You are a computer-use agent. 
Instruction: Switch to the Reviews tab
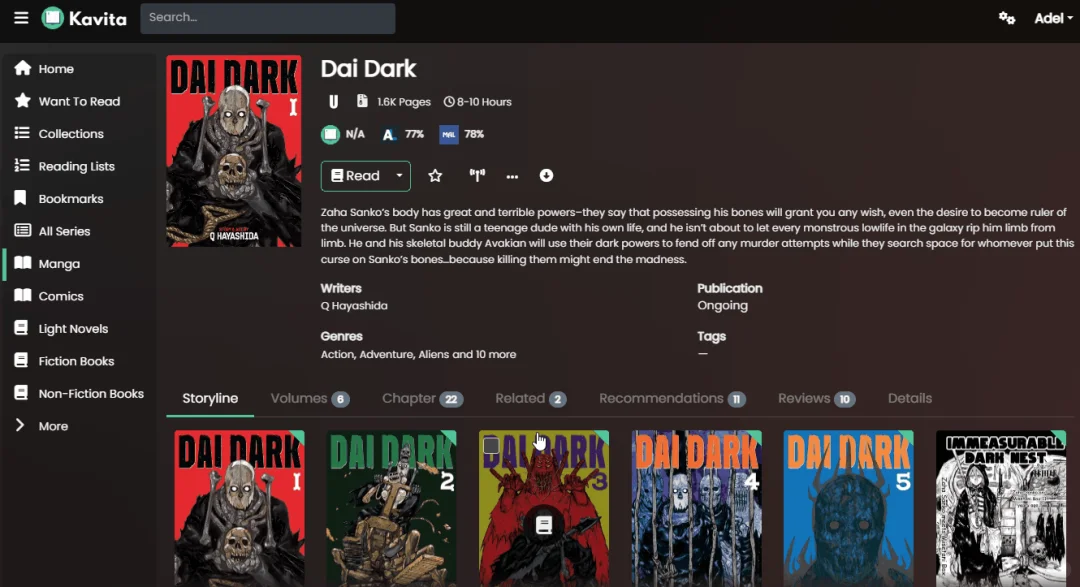coord(816,399)
